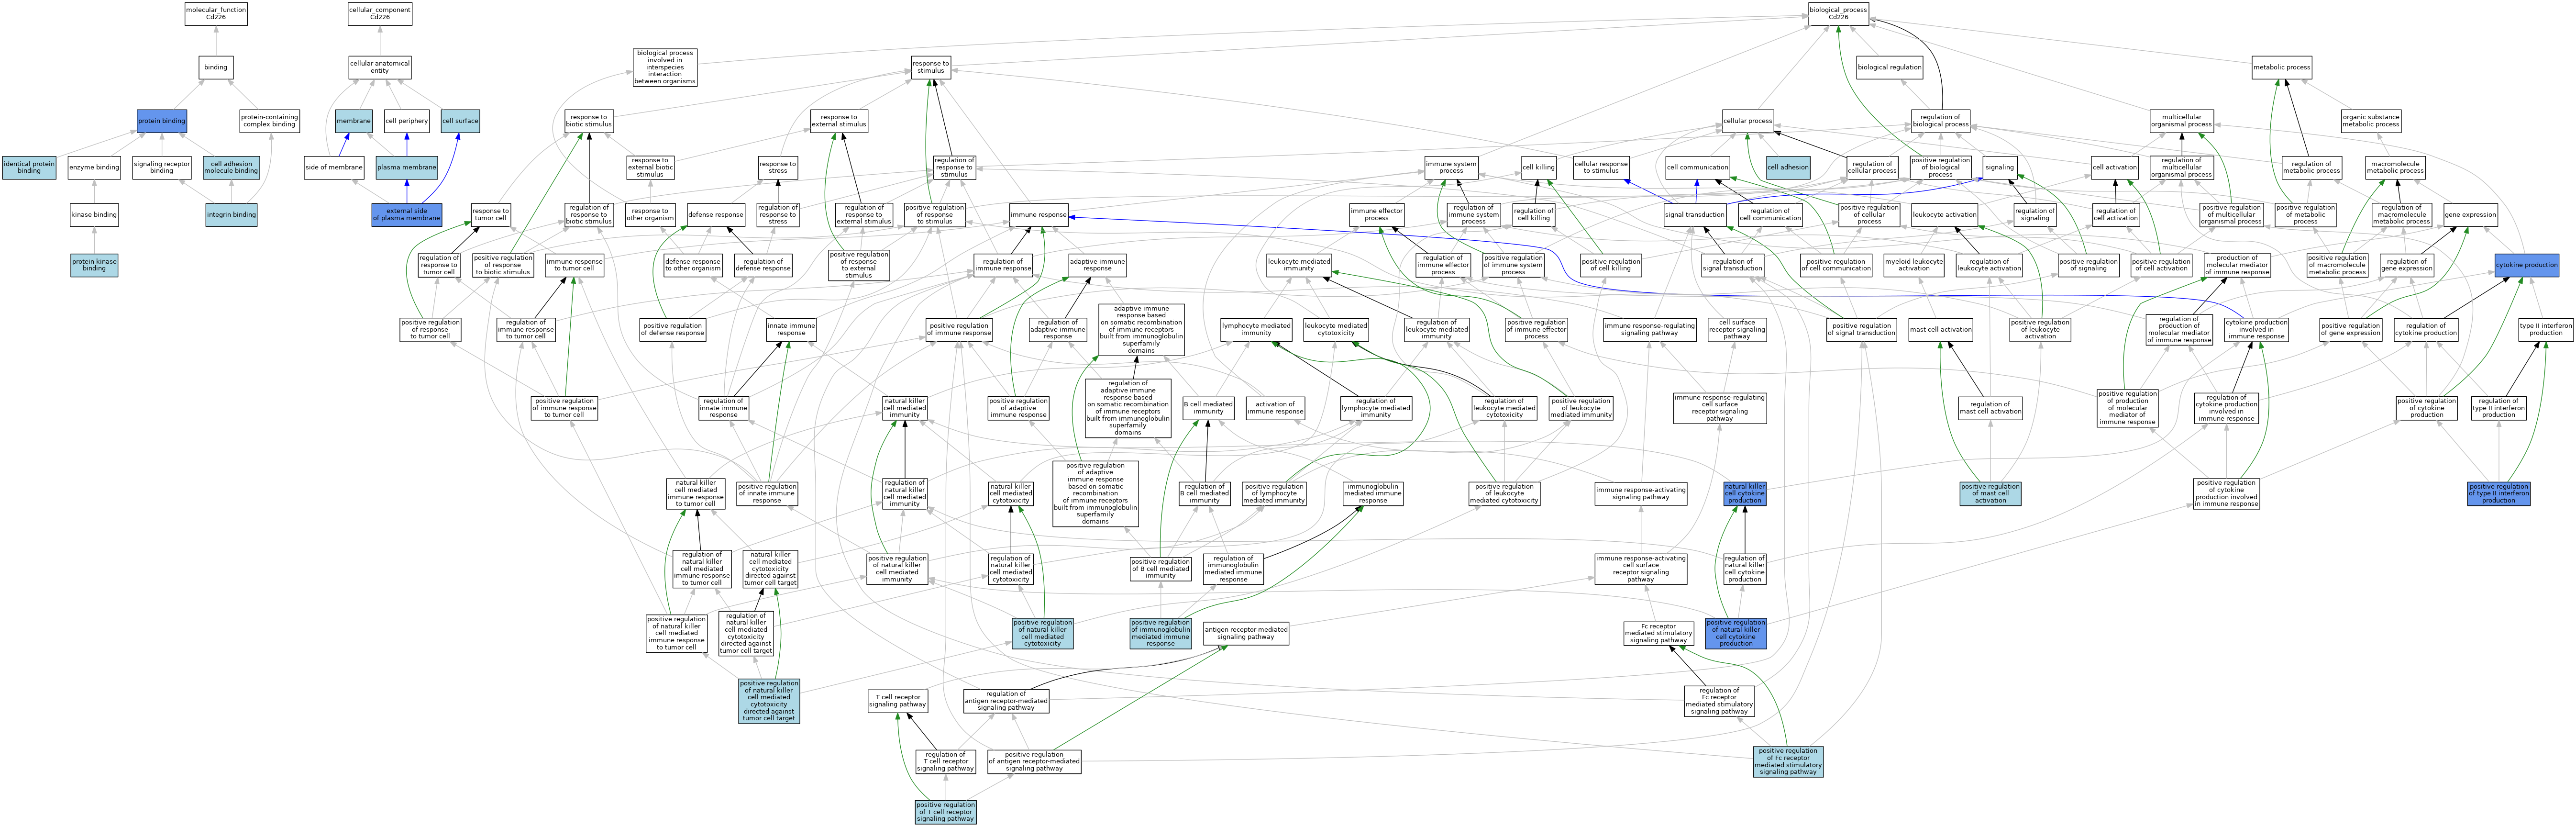Click the 'plasma membrane' node

(407, 168)
